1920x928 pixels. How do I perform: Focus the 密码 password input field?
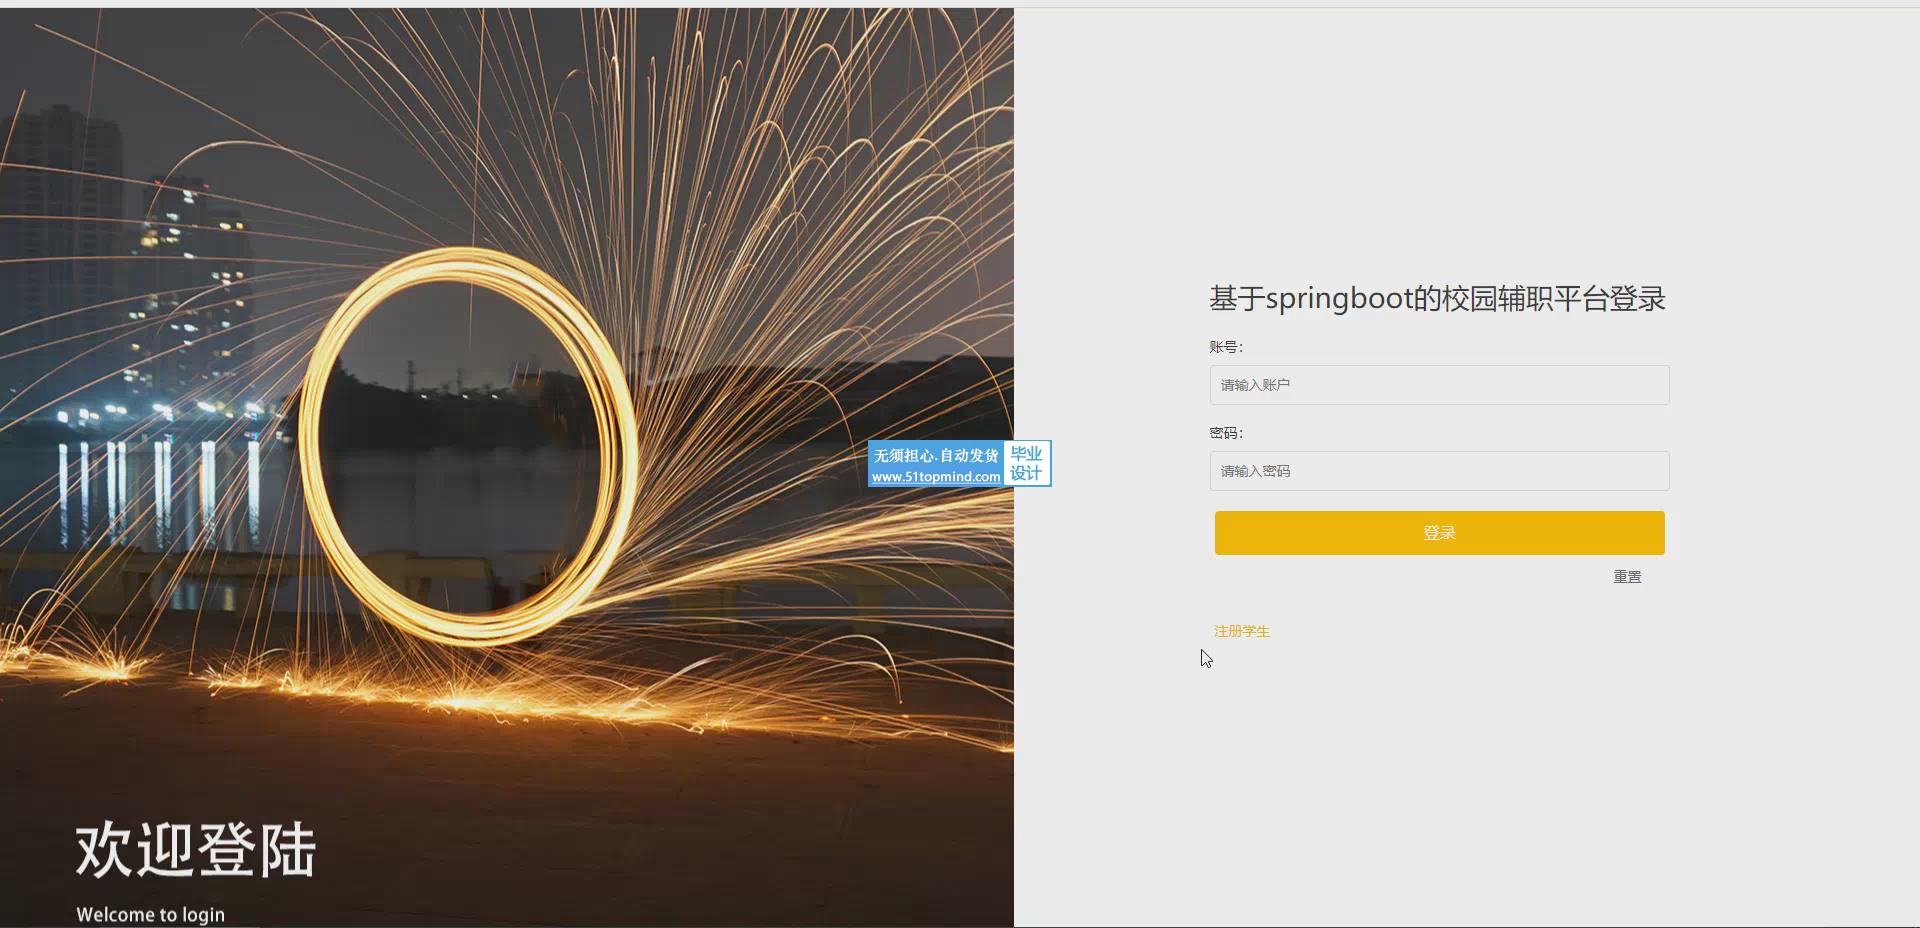click(1439, 471)
